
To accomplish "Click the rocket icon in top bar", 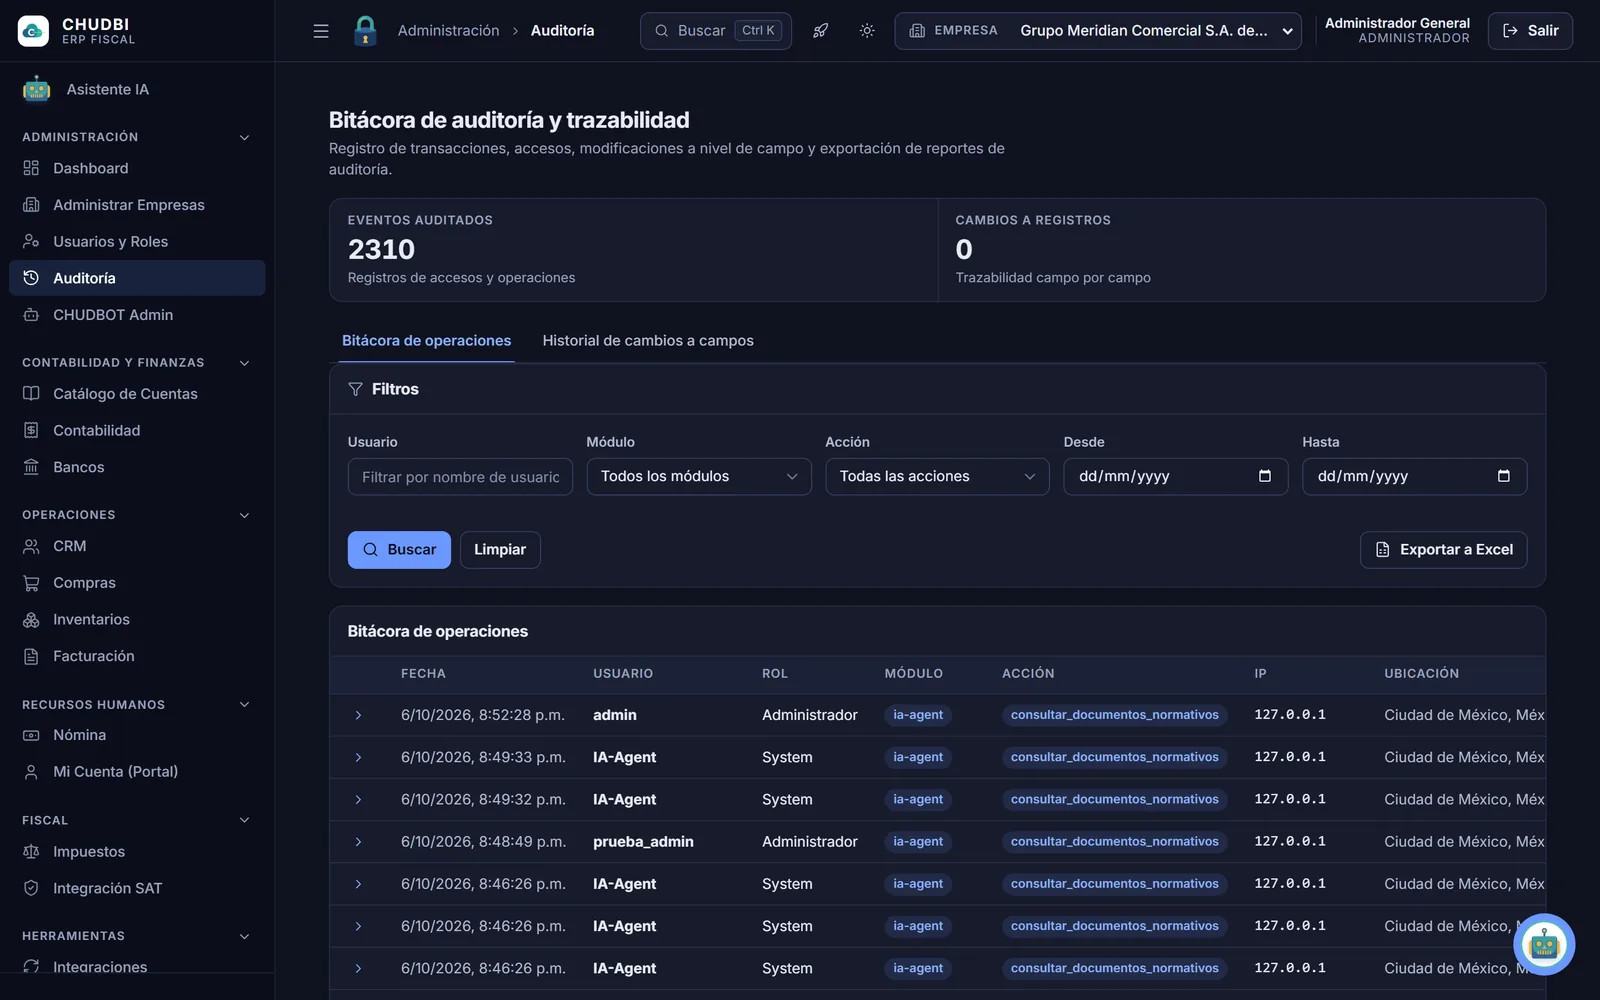I will (x=820, y=31).
